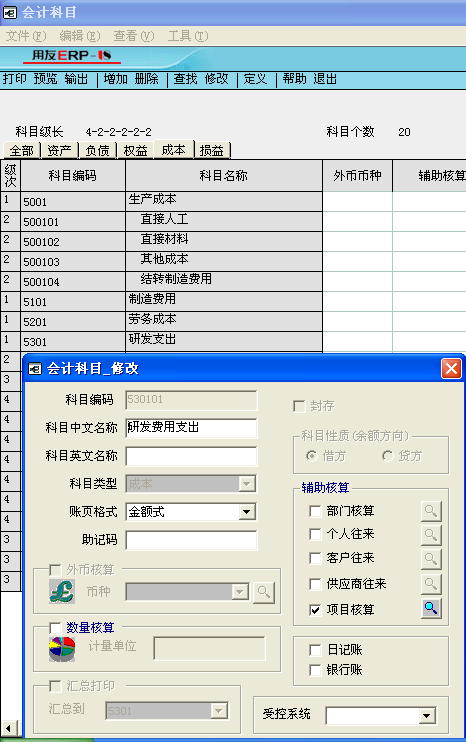Click the 科目英文名称 input field
The height and width of the screenshot is (742, 466).
click(x=191, y=456)
